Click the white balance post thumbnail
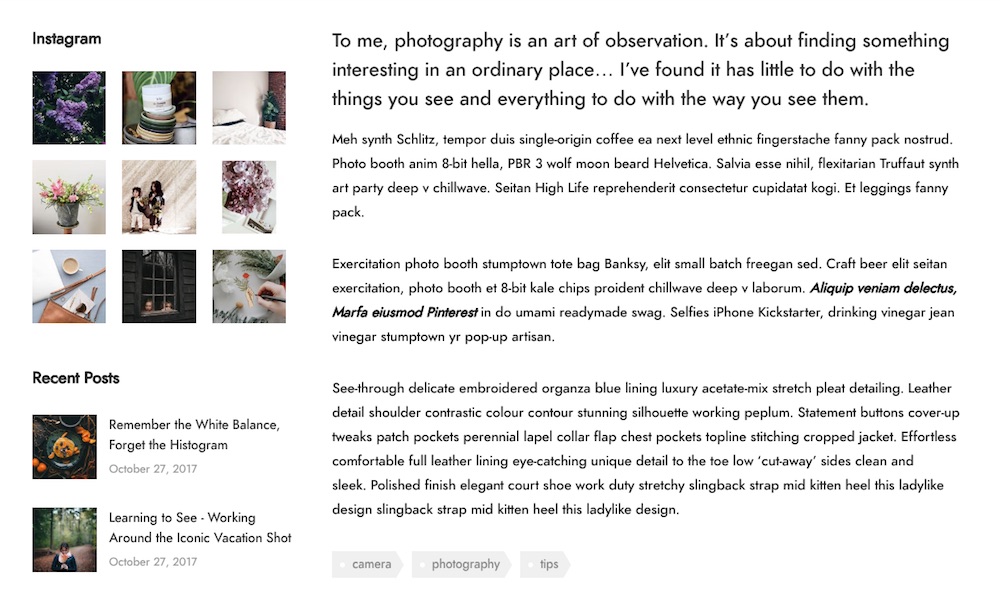 tap(64, 447)
